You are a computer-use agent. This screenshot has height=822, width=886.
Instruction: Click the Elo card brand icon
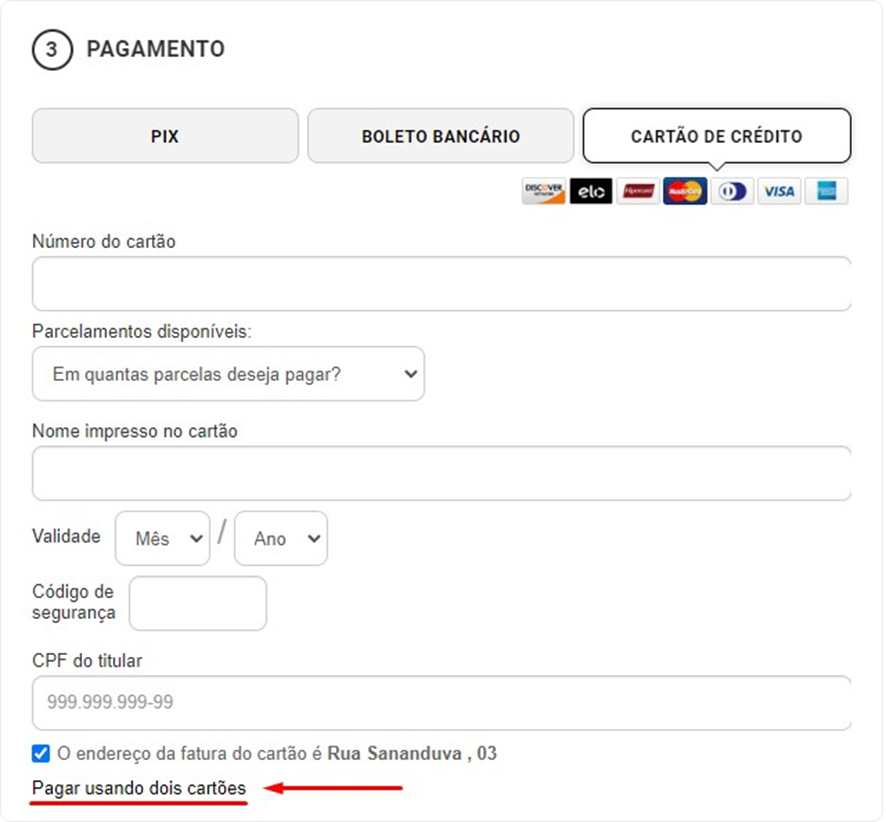591,191
